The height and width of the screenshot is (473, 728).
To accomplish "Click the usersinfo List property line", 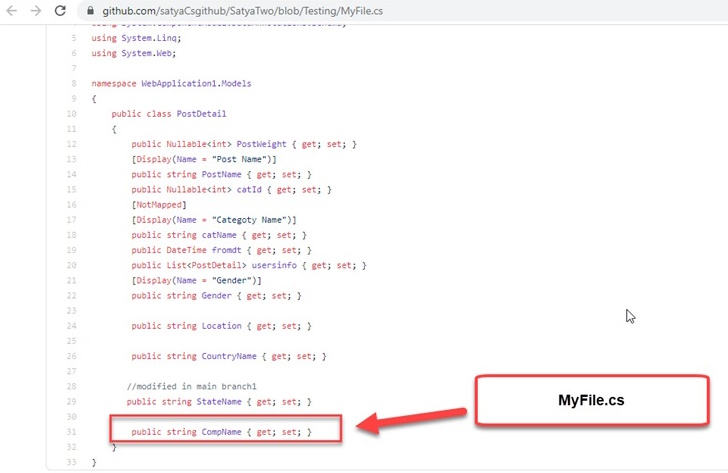I will (x=249, y=265).
